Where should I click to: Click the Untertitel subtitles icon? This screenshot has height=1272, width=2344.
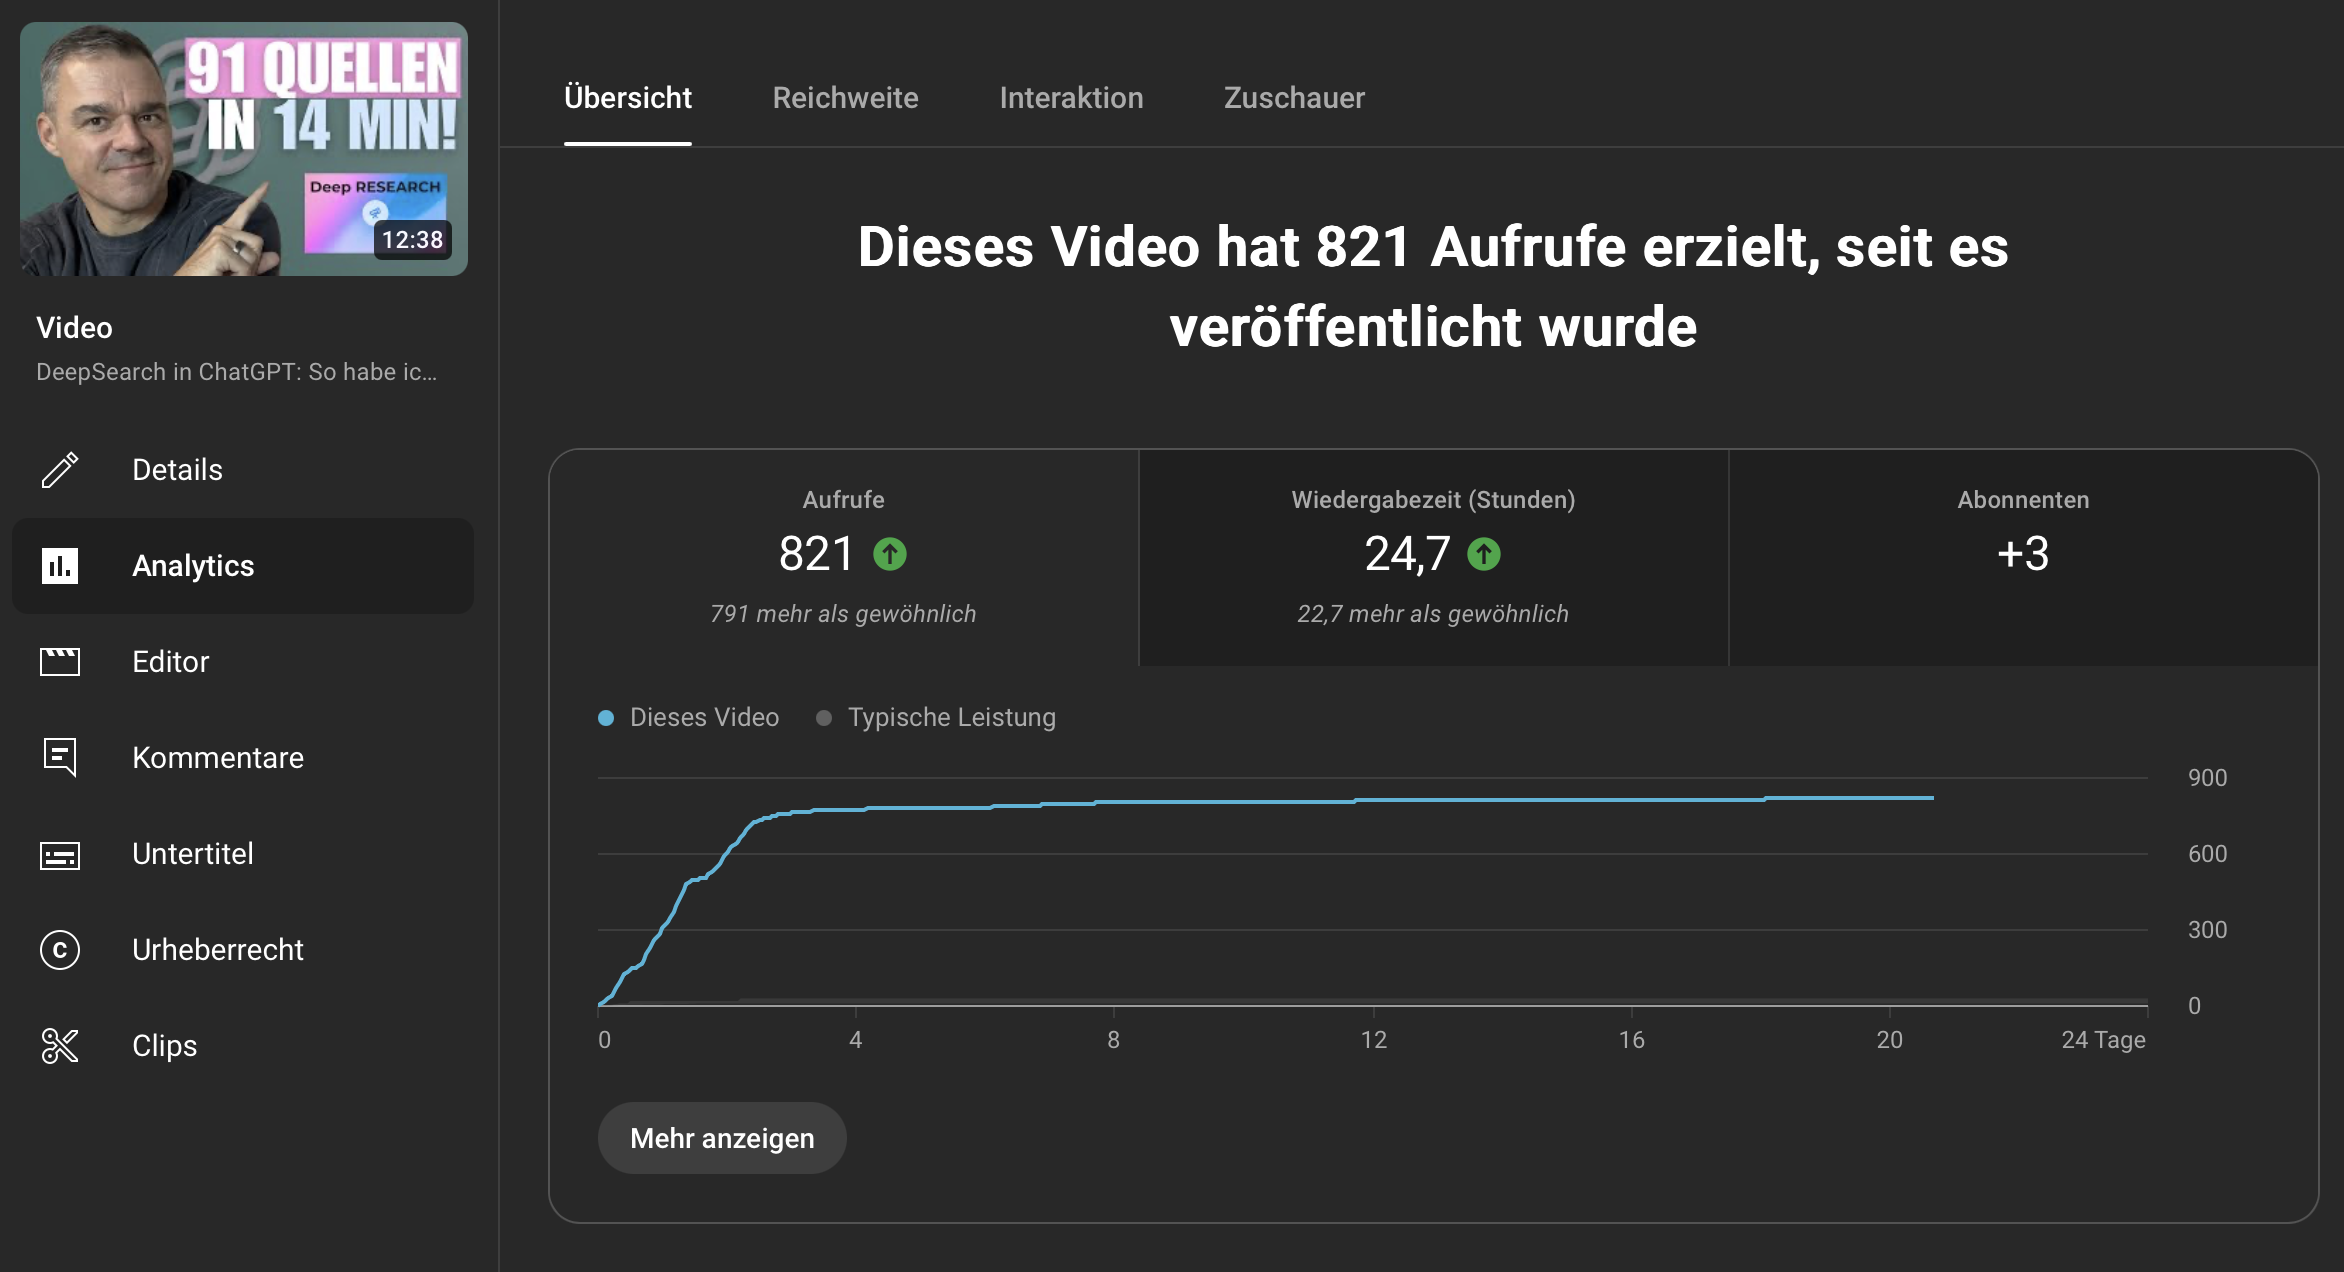60,855
